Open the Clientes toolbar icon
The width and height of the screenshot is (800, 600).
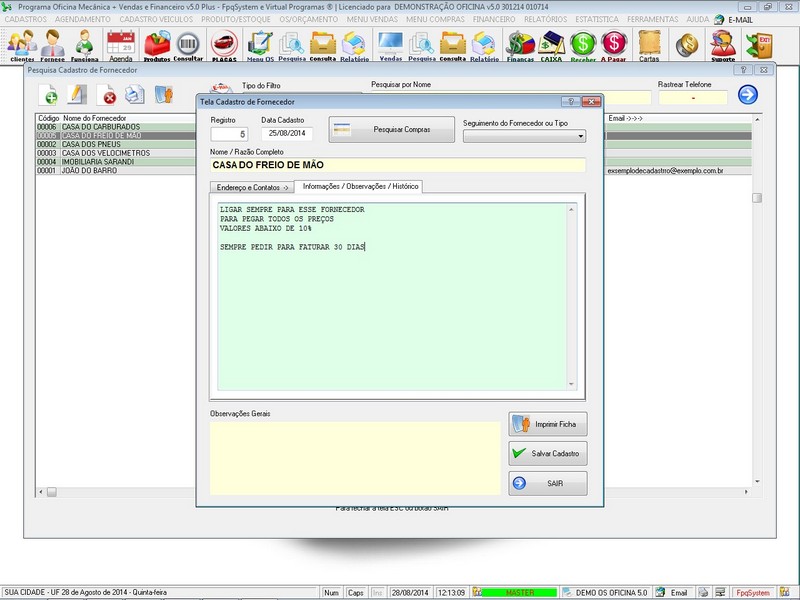click(x=22, y=45)
